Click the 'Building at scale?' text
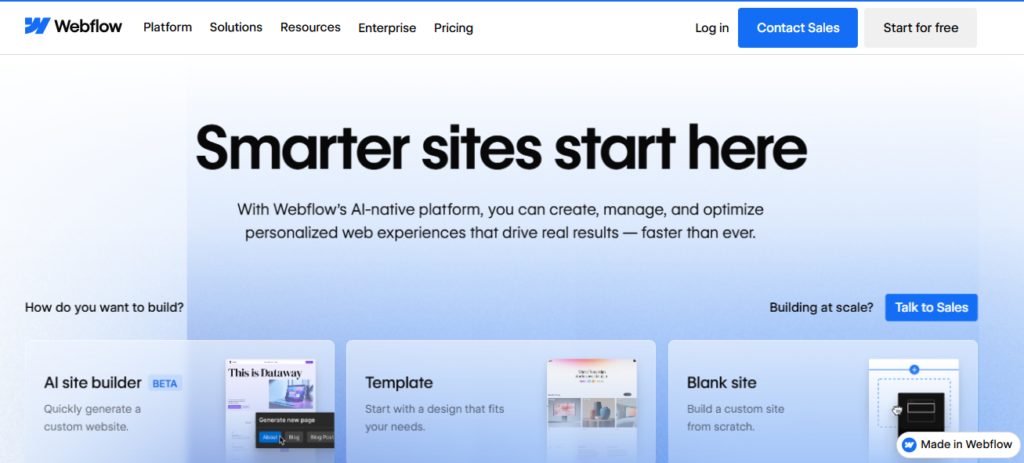 (821, 308)
